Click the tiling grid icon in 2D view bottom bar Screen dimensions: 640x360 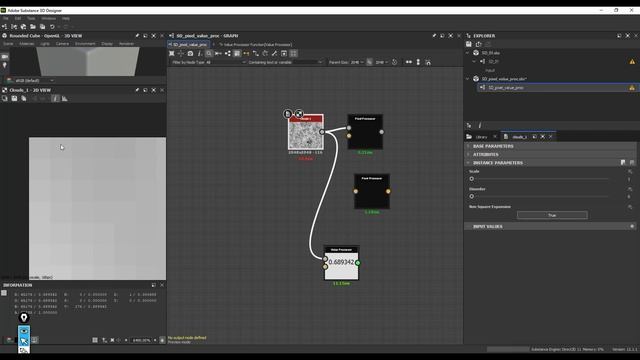pyautogui.click(x=95, y=340)
